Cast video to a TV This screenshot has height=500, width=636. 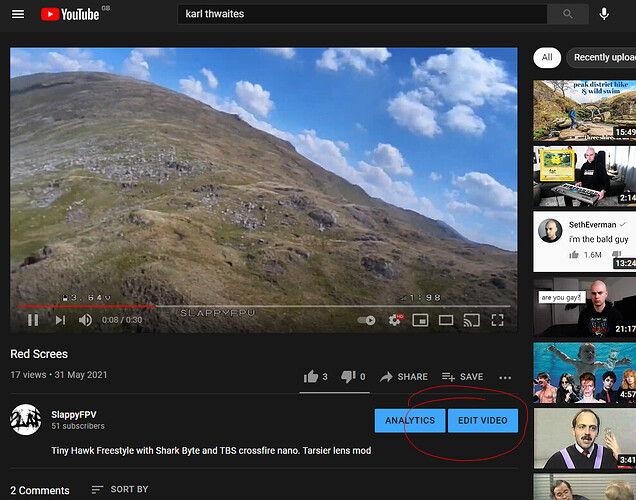click(471, 320)
